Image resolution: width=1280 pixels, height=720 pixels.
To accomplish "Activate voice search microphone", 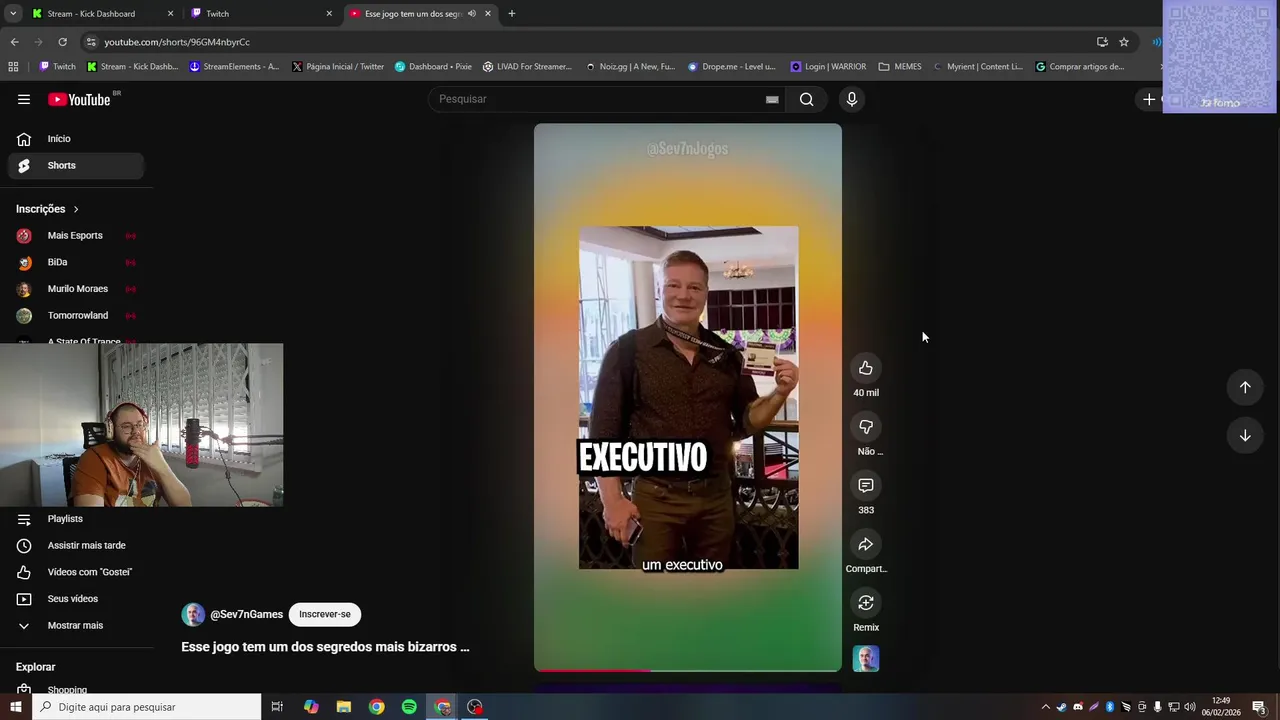I will point(852,99).
